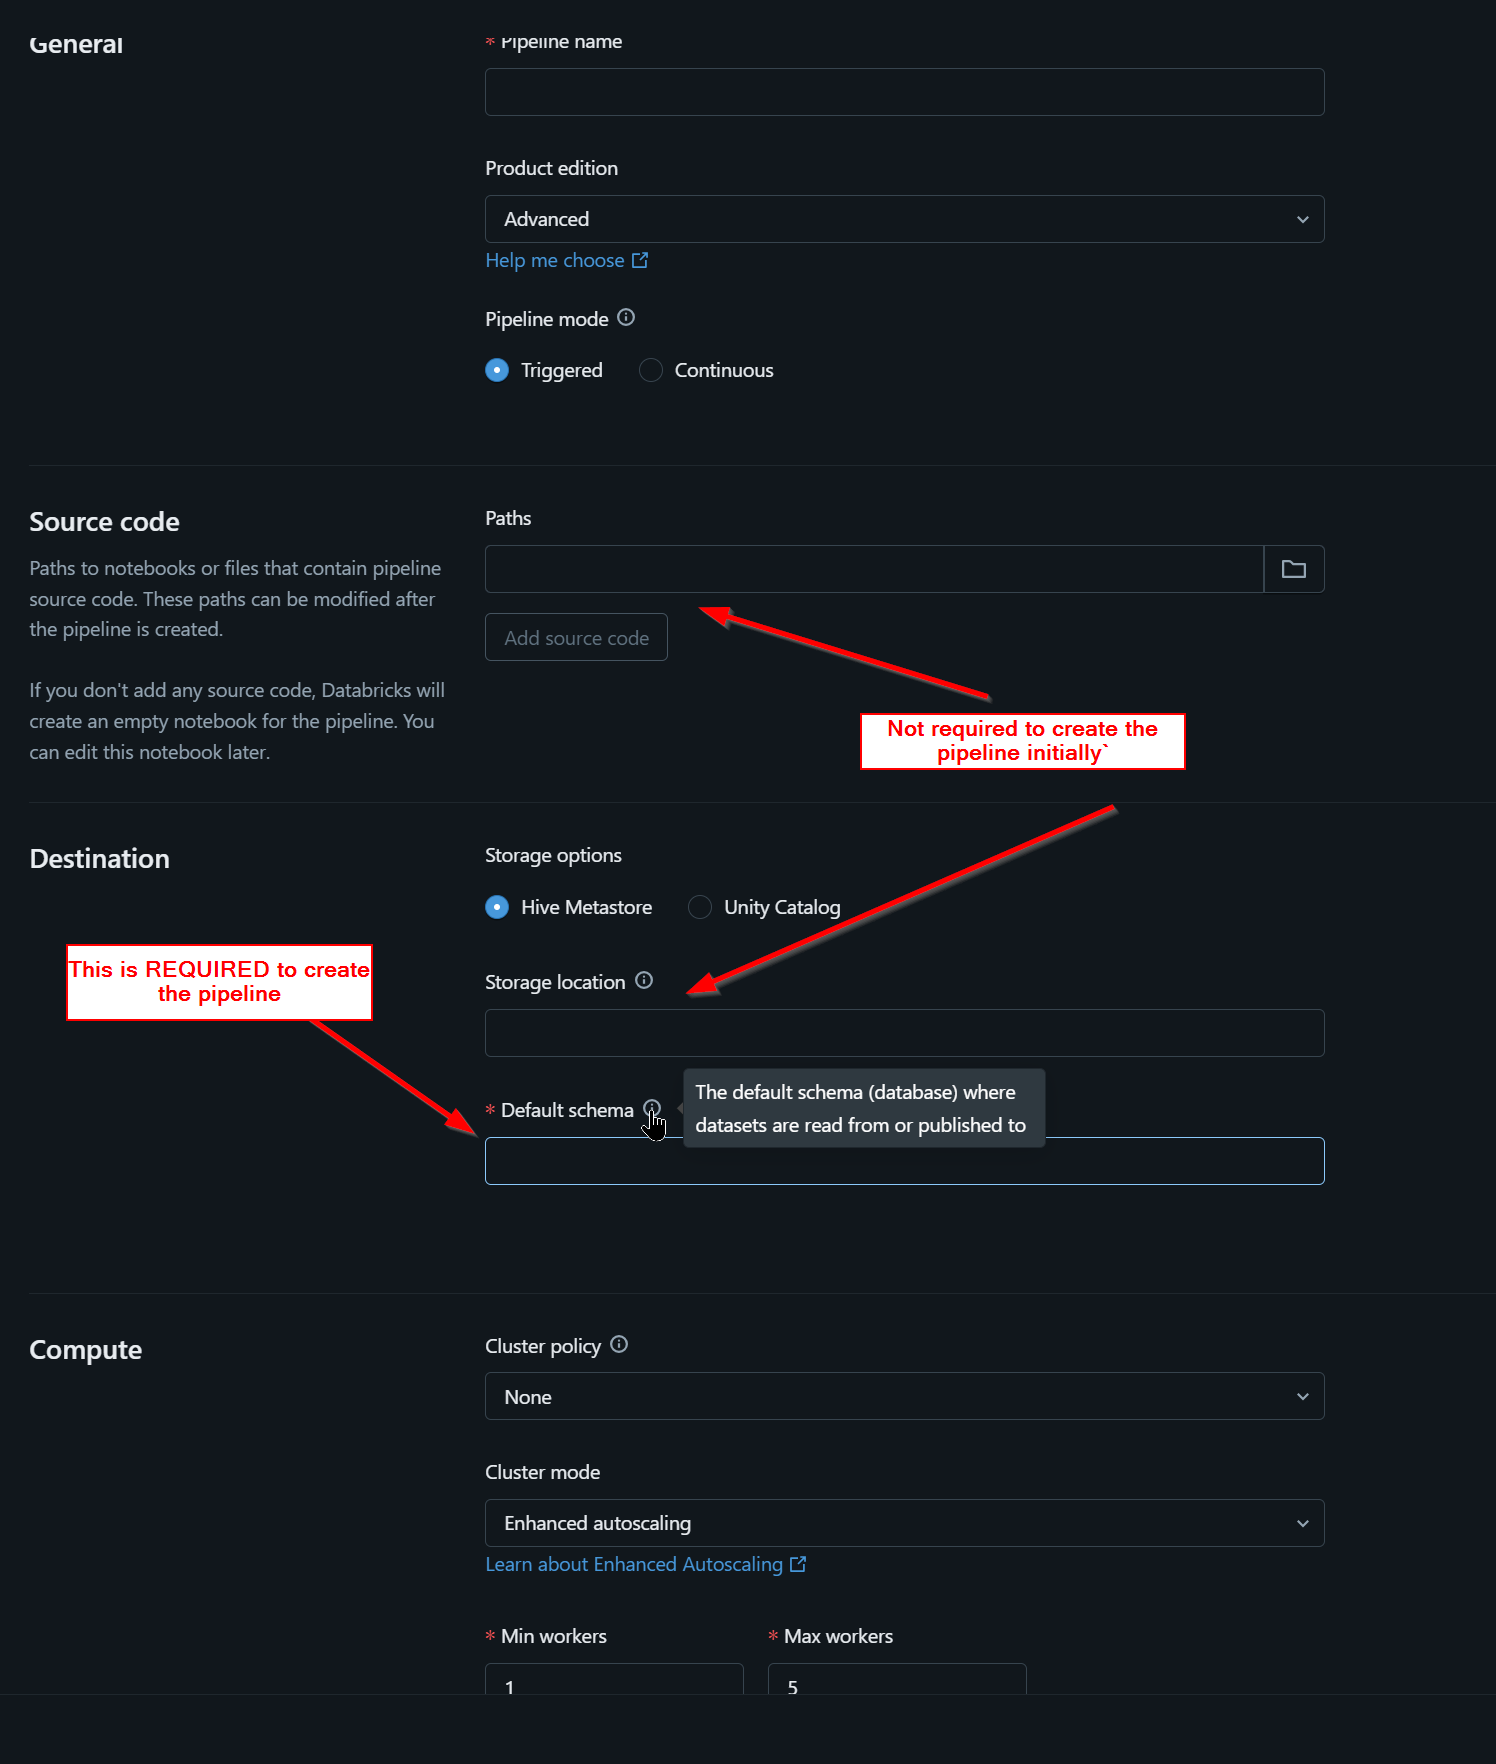Open the Help me choose link
Screen dimensions: 1496x1764
click(x=555, y=260)
